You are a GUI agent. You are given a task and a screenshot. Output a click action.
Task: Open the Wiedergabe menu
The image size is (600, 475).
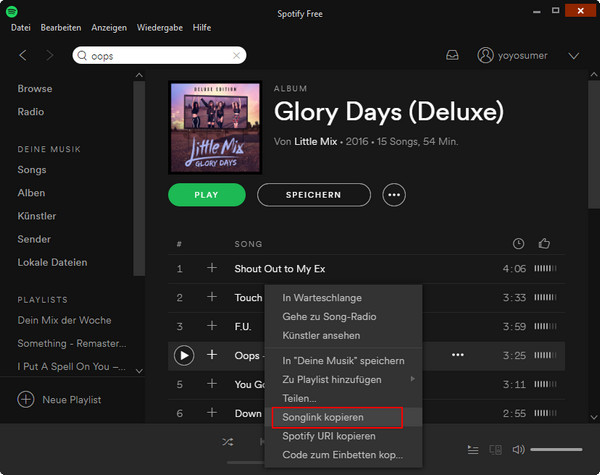160,28
